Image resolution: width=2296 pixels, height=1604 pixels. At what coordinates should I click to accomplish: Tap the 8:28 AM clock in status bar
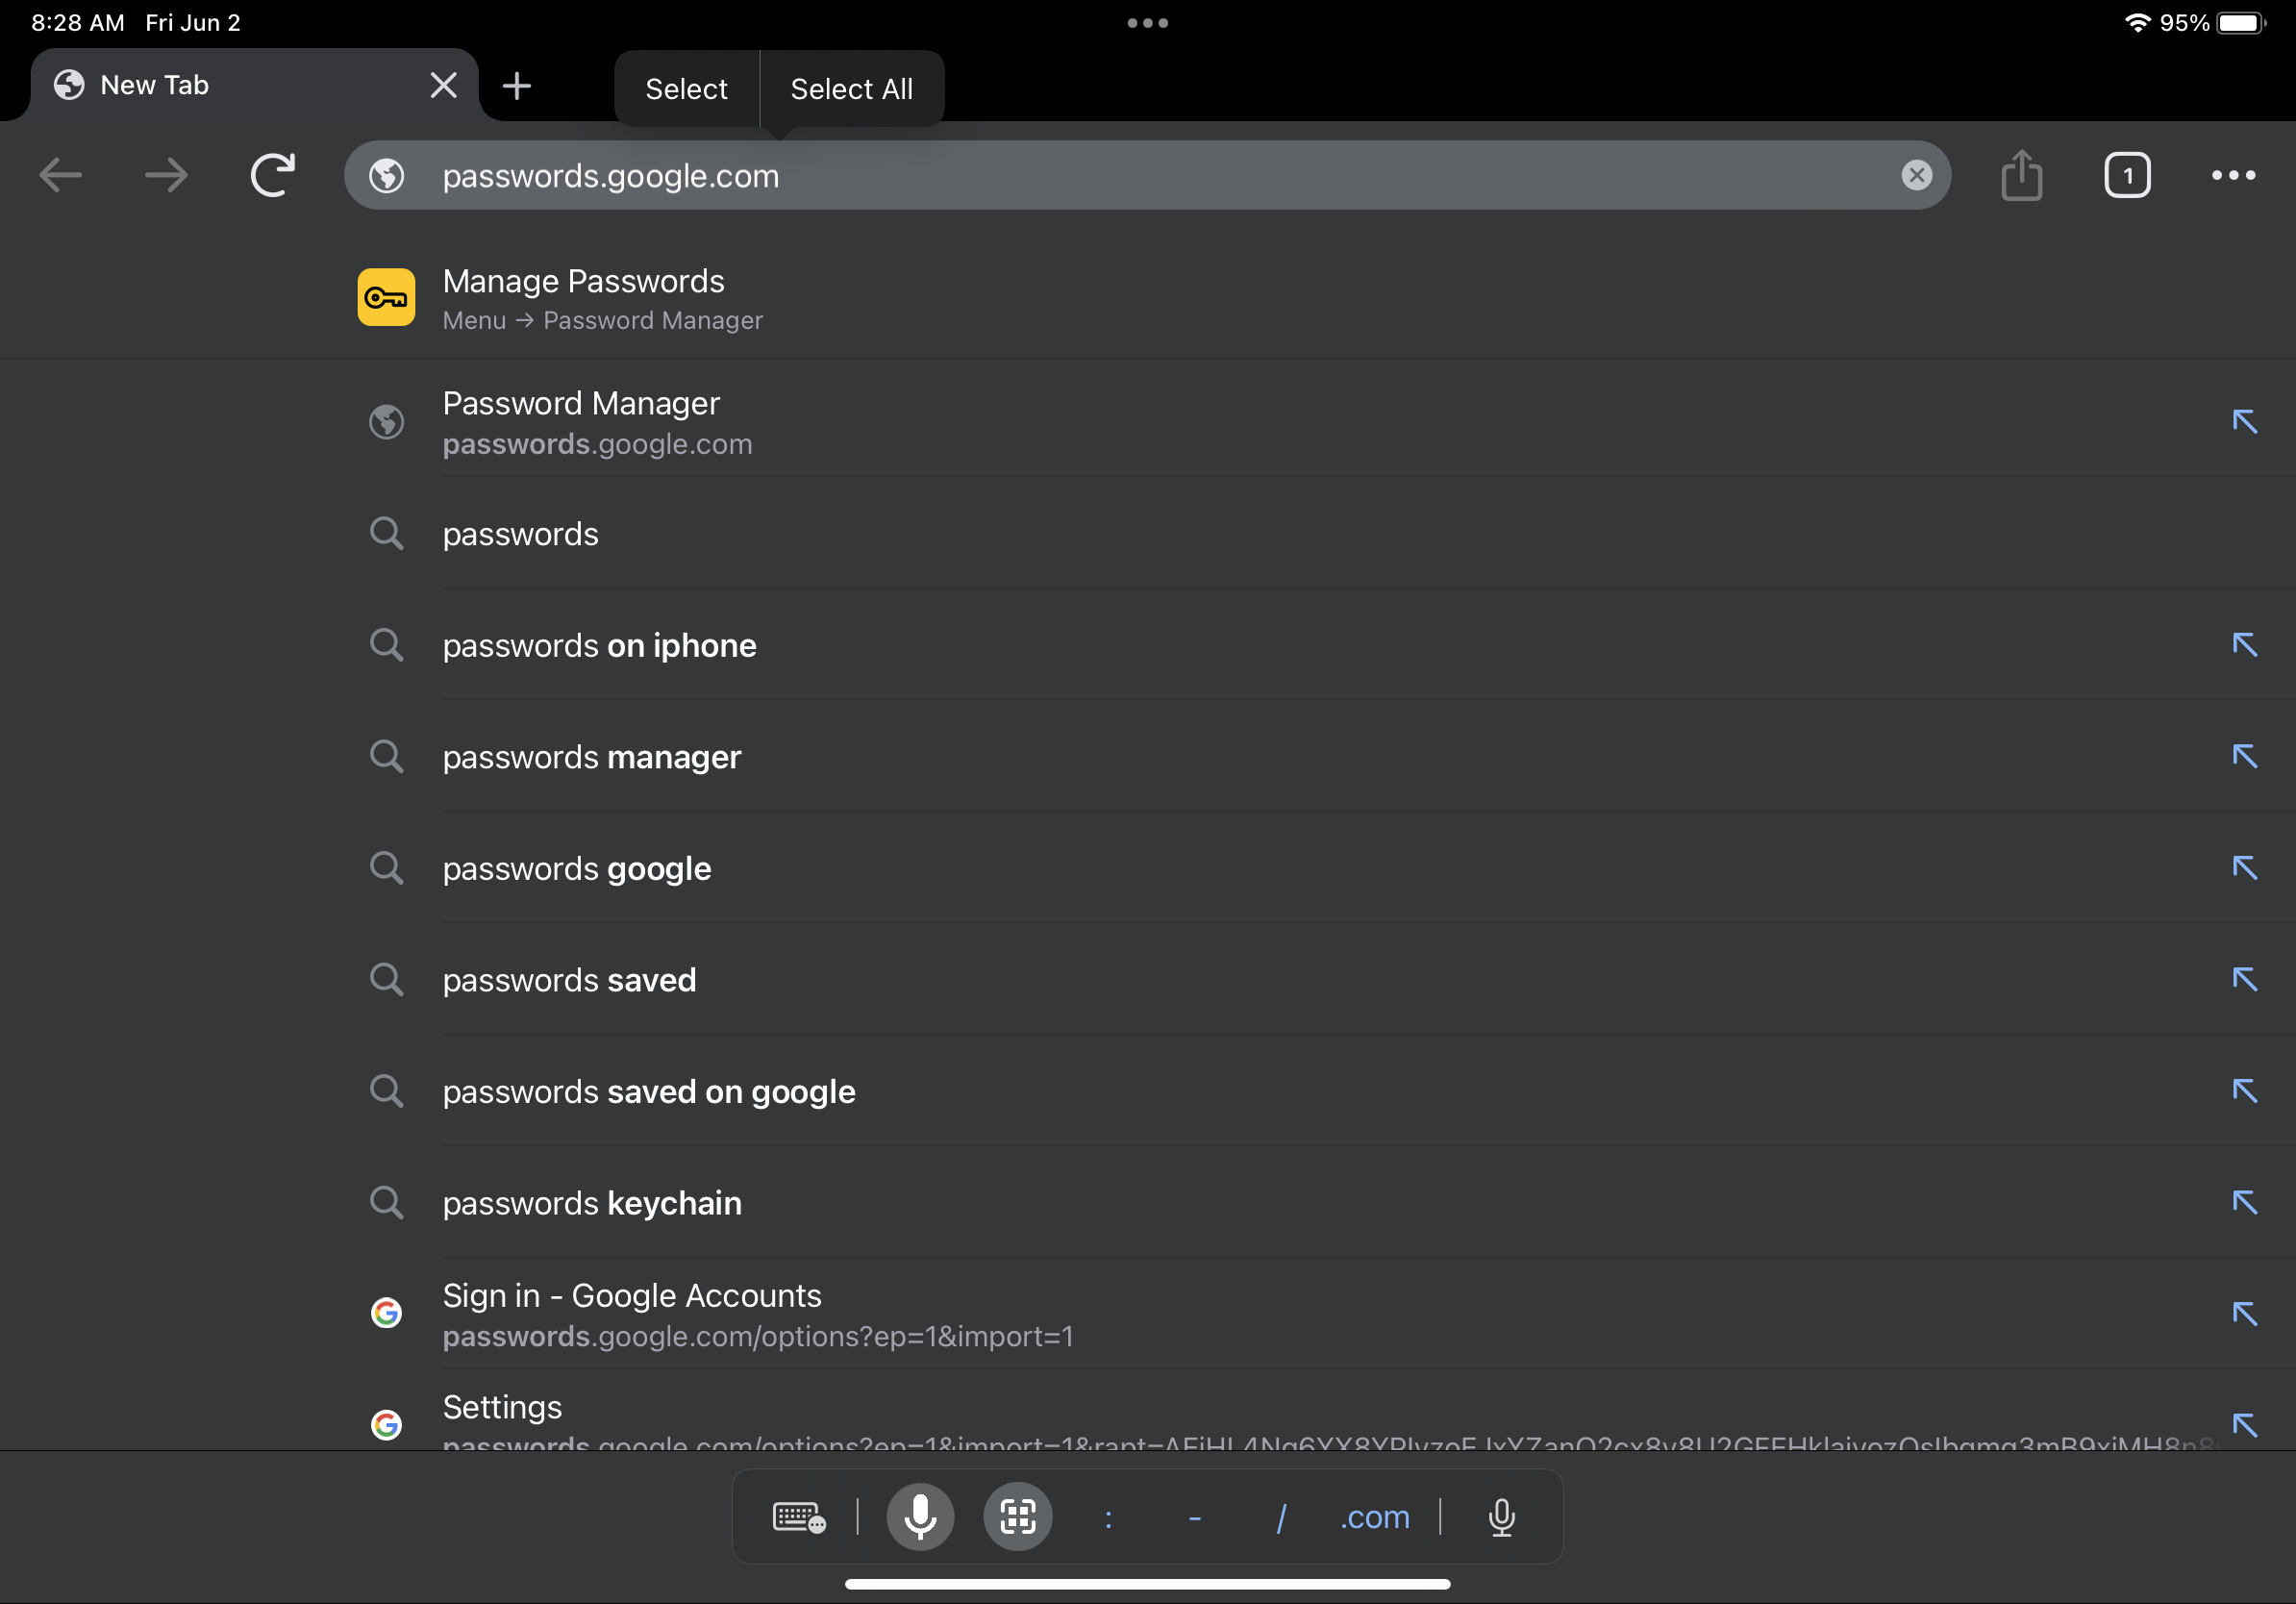78,22
